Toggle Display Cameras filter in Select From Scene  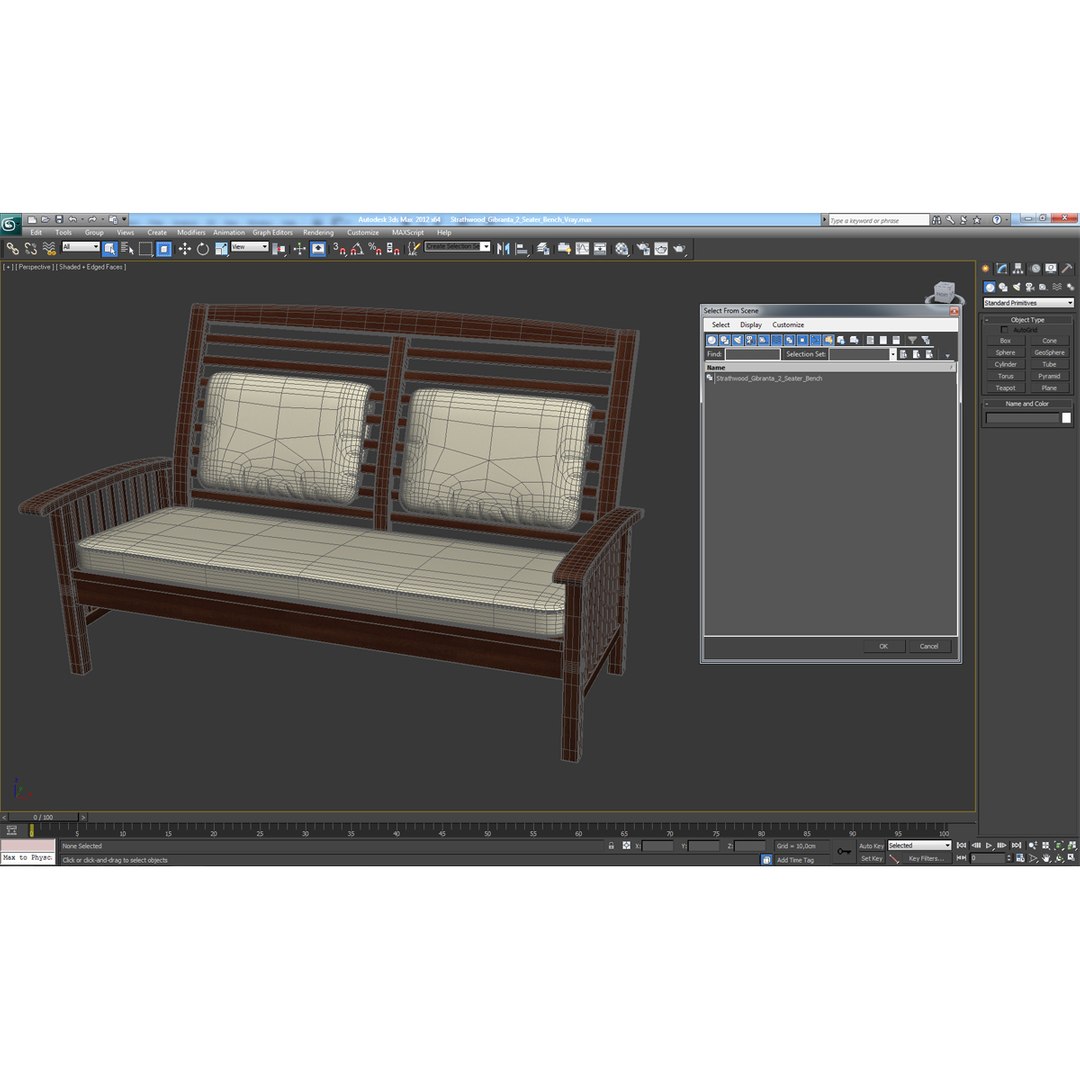[x=751, y=340]
